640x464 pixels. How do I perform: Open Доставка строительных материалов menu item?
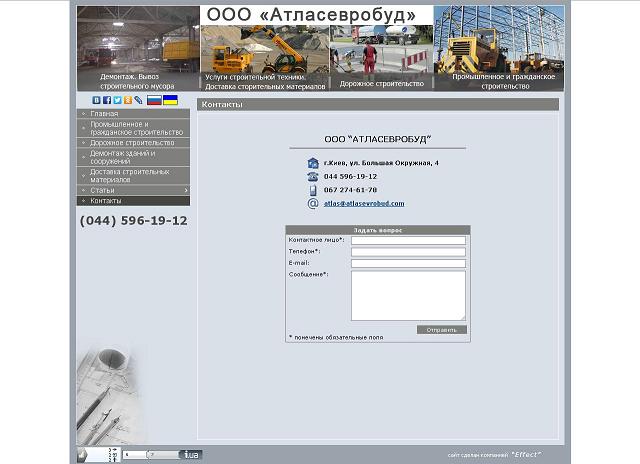coord(133,176)
